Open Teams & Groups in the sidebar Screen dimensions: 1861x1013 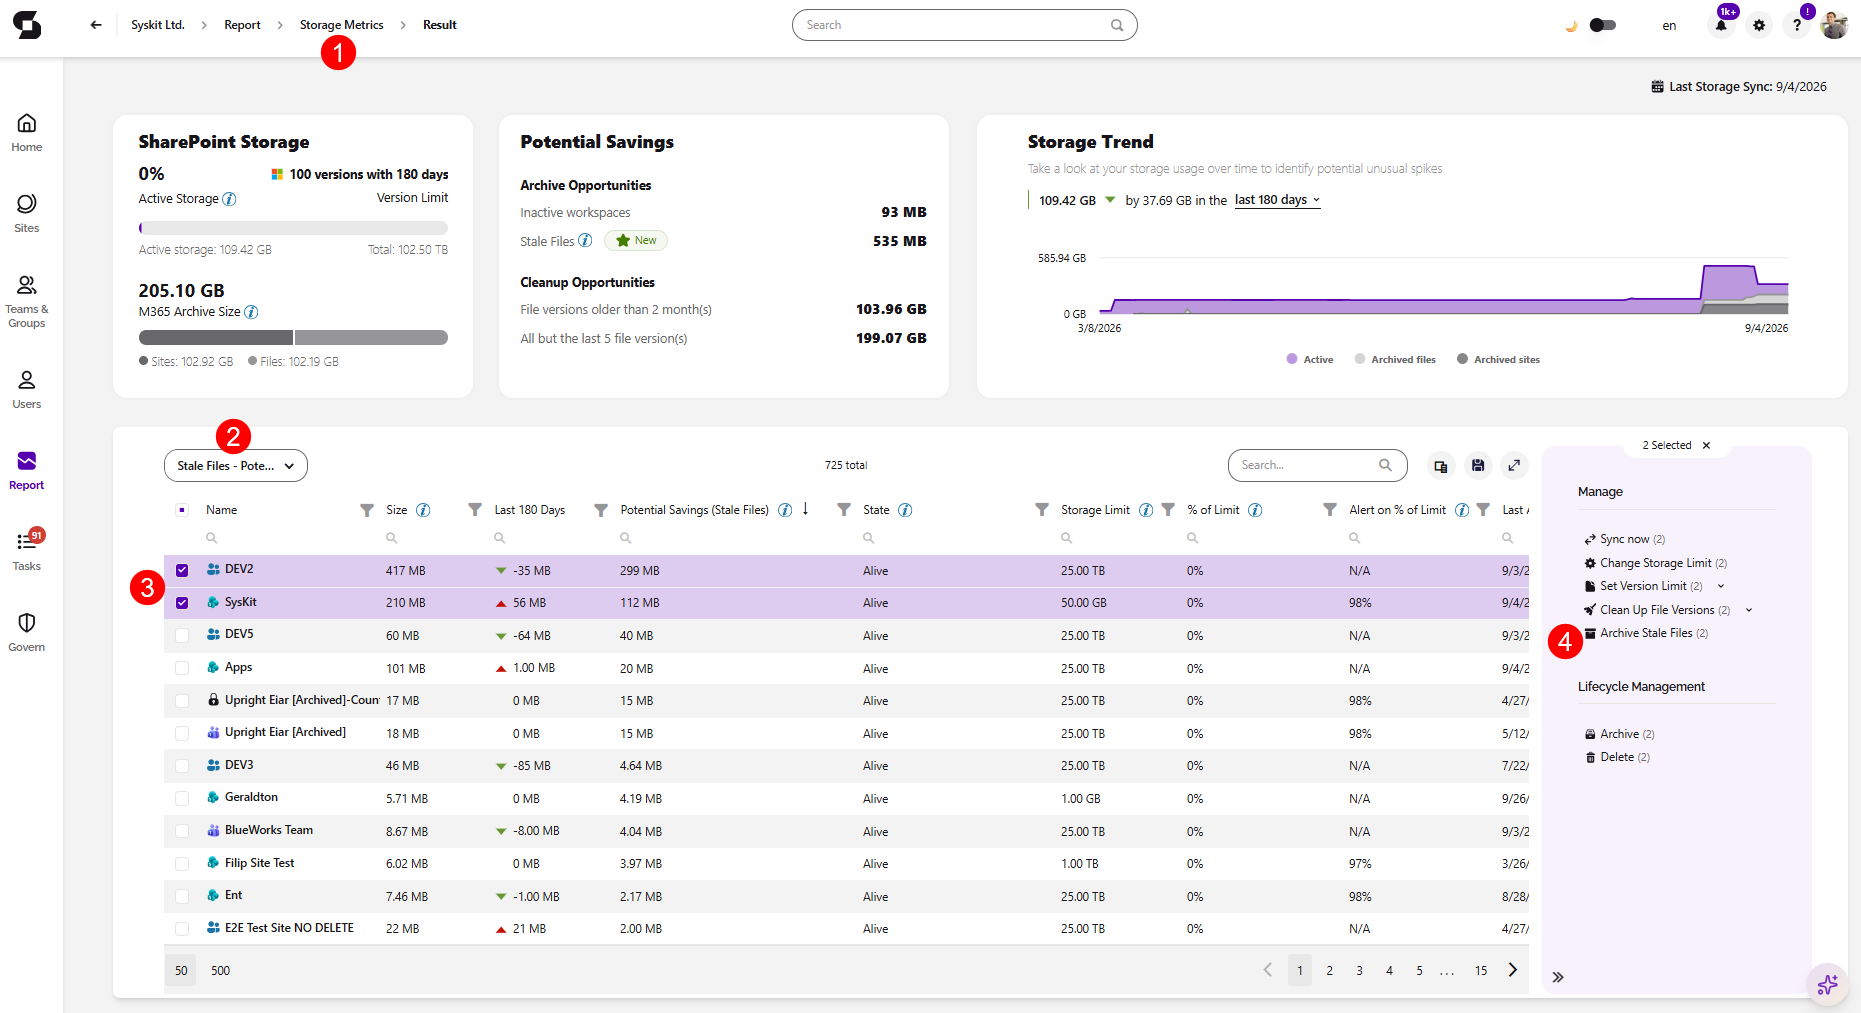point(27,301)
